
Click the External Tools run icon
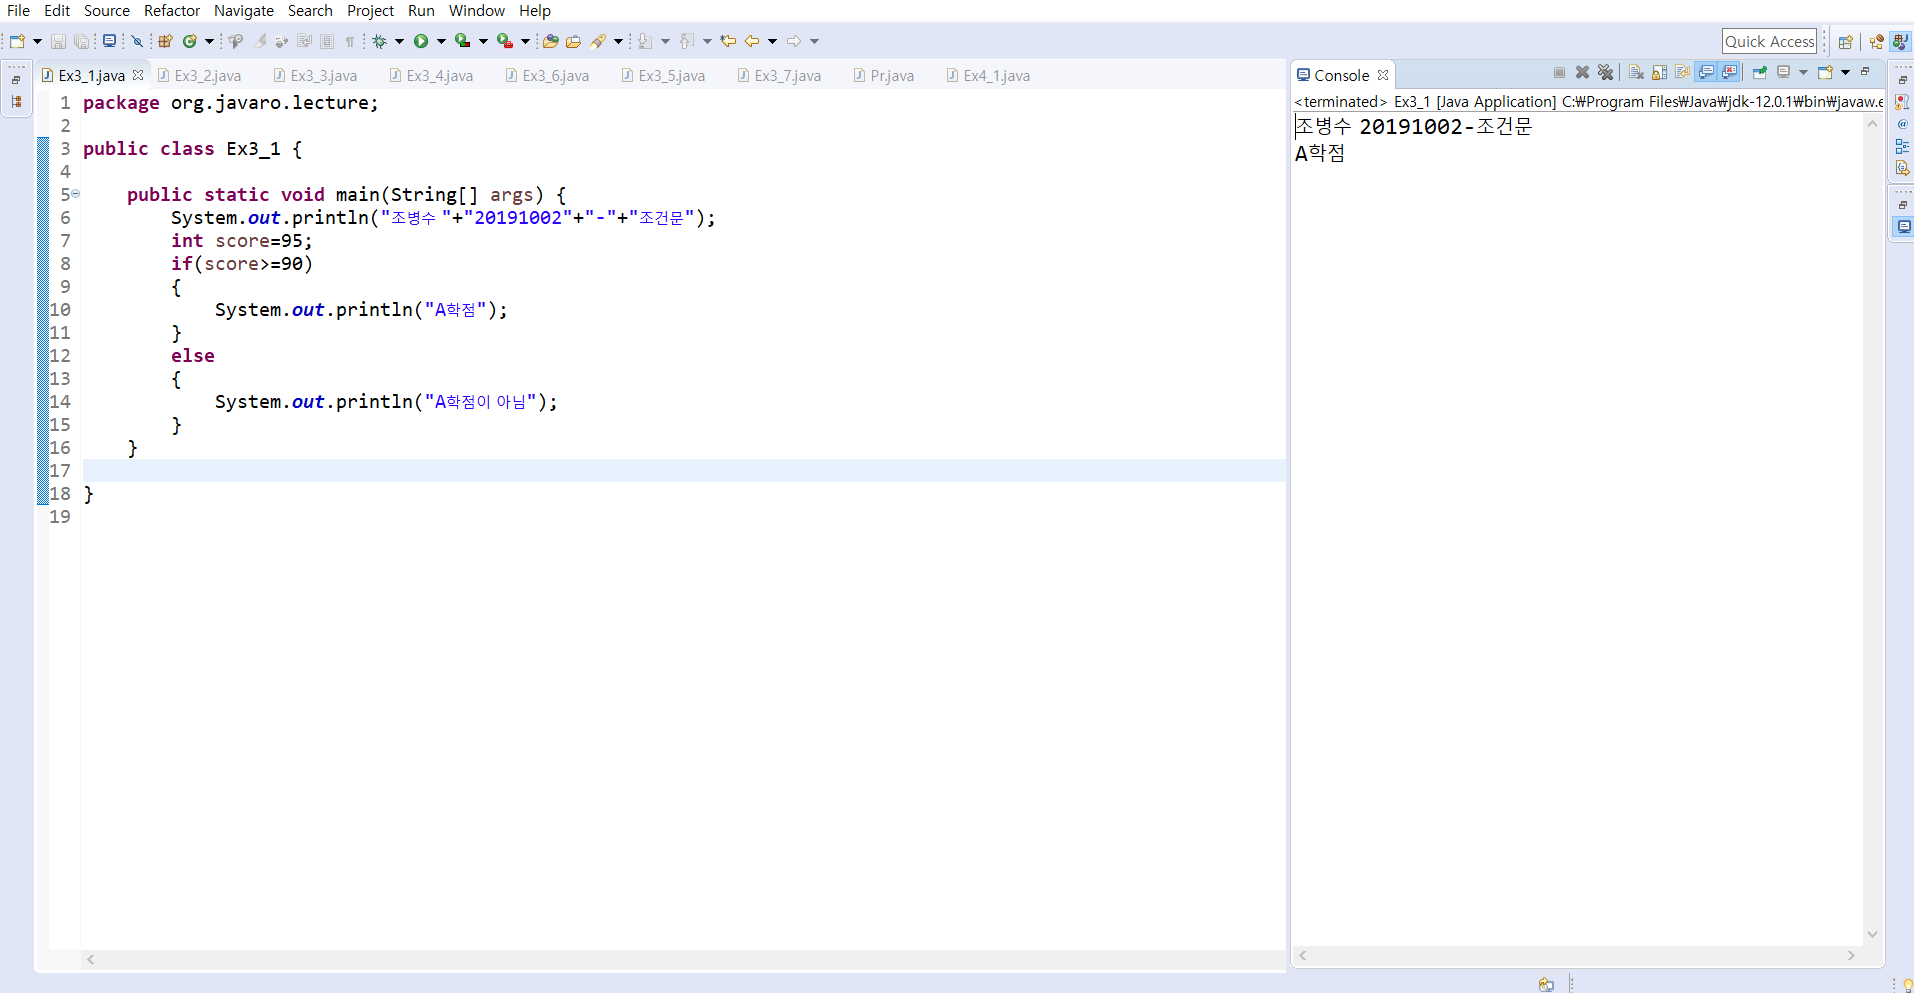[x=505, y=41]
